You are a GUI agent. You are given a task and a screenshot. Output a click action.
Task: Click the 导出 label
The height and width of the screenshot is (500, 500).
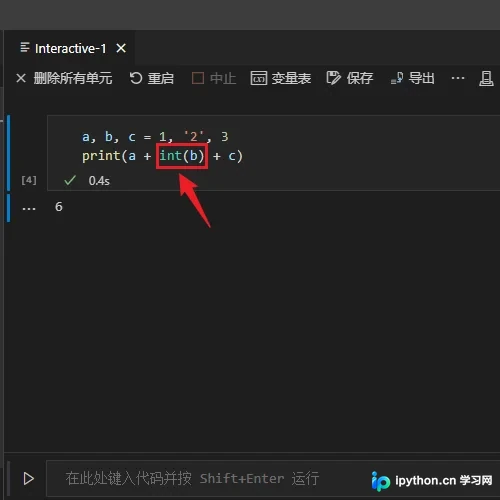(x=422, y=78)
